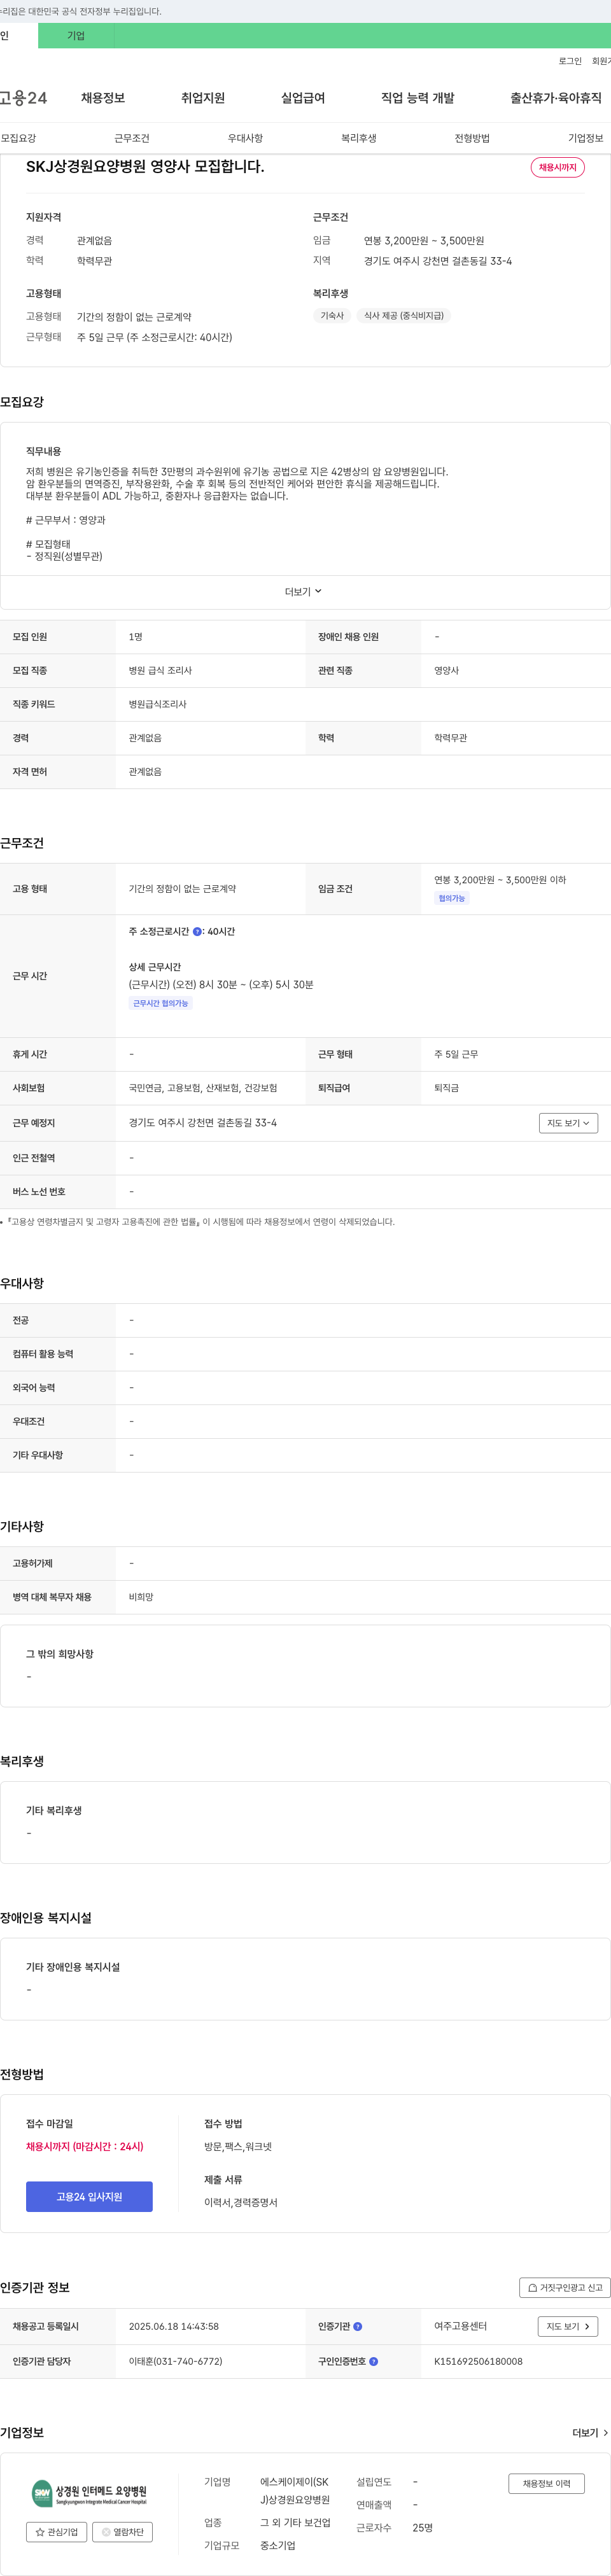Click 중소기업 company size value

pos(278,2545)
